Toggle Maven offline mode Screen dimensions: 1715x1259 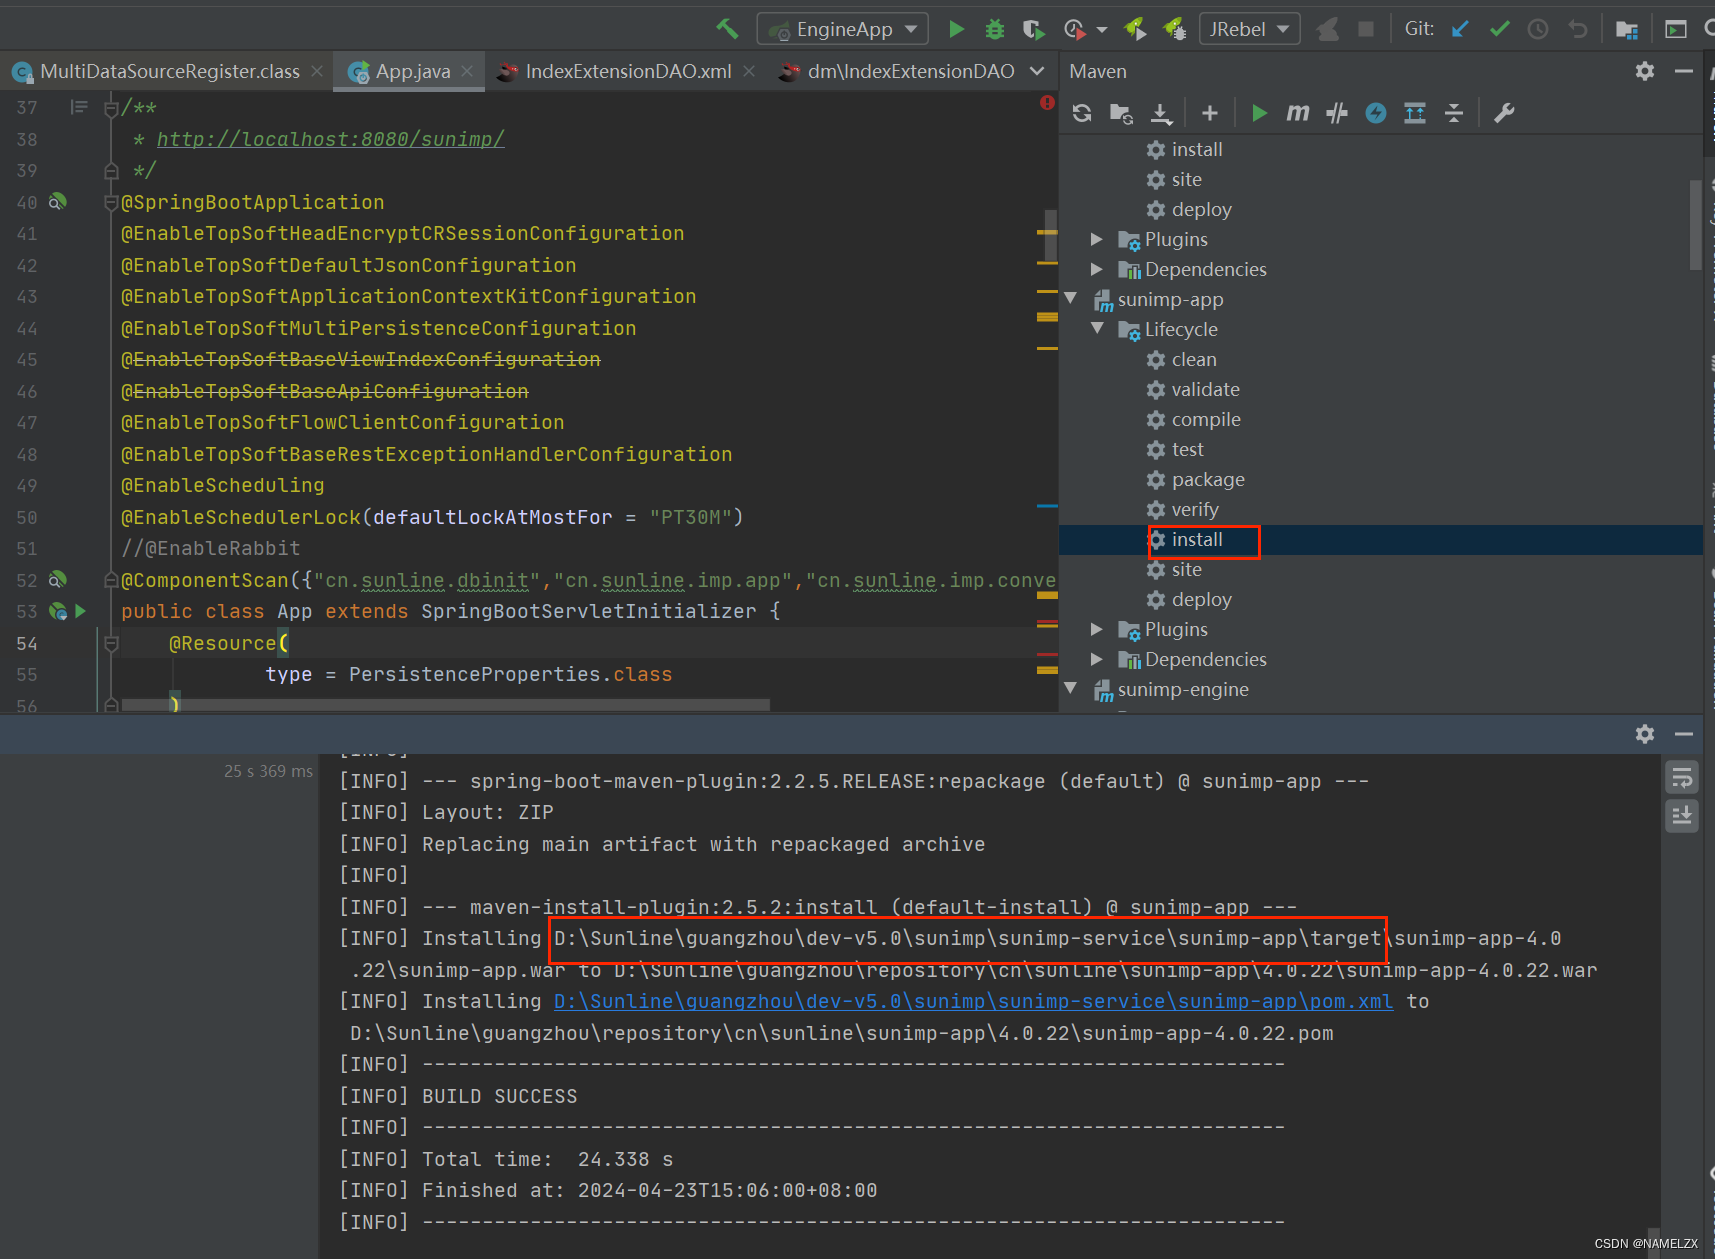pos(1337,113)
